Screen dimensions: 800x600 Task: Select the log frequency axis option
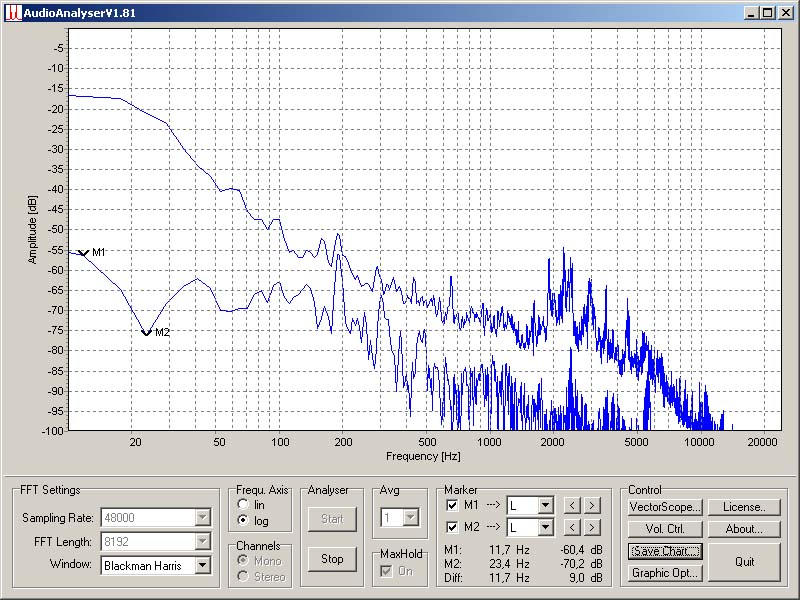click(243, 520)
